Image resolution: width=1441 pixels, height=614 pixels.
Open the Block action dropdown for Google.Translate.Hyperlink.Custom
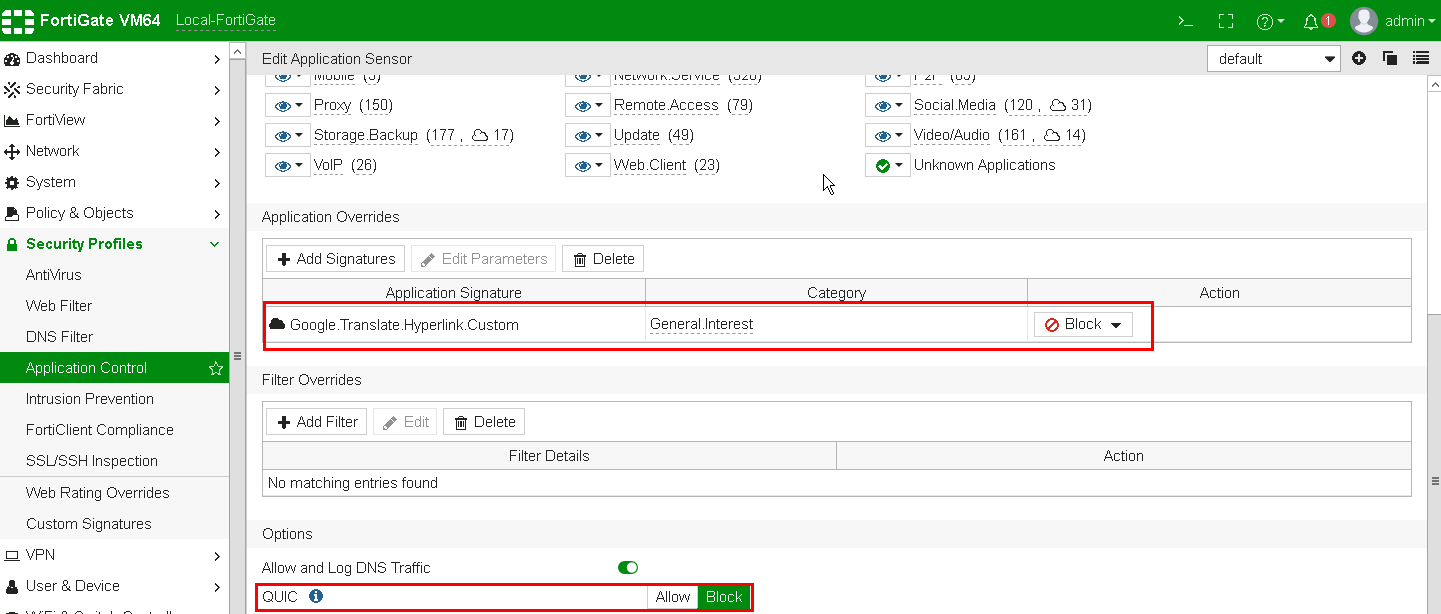click(1082, 323)
